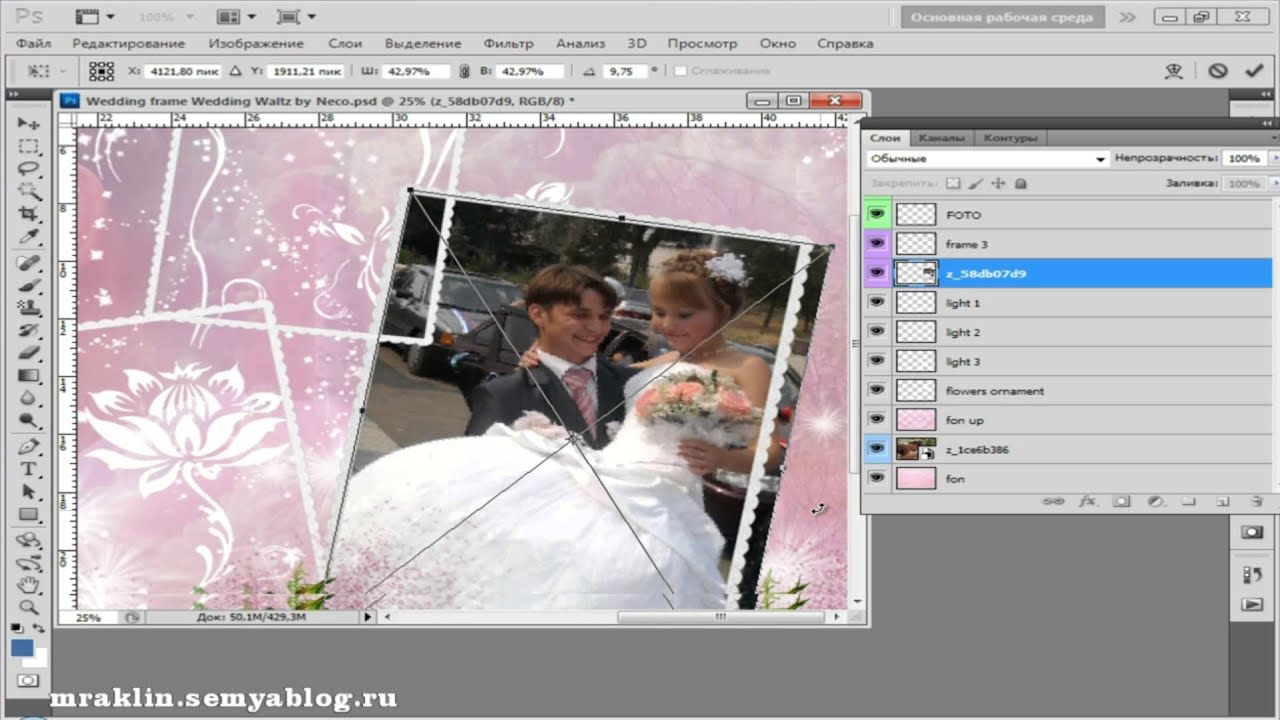Click the Основная рабочая среда workspace button

pyautogui.click(x=1003, y=17)
